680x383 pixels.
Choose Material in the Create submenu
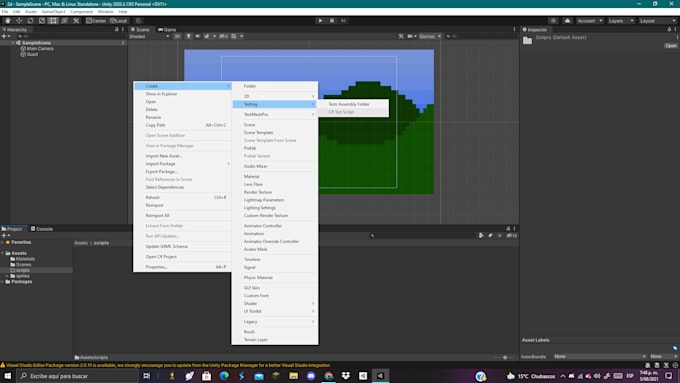(275, 177)
